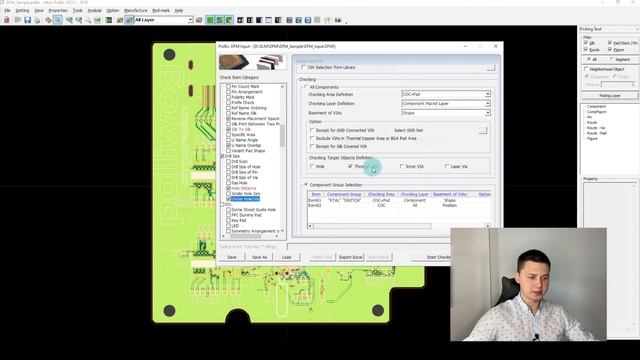Click the magnifier zoom icon in toolbar
Viewport: 640px width, 360px height.
[x=88, y=20]
